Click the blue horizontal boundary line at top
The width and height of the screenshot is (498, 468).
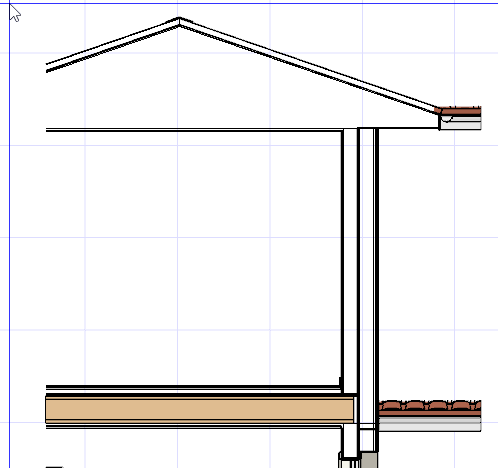(253, 4)
